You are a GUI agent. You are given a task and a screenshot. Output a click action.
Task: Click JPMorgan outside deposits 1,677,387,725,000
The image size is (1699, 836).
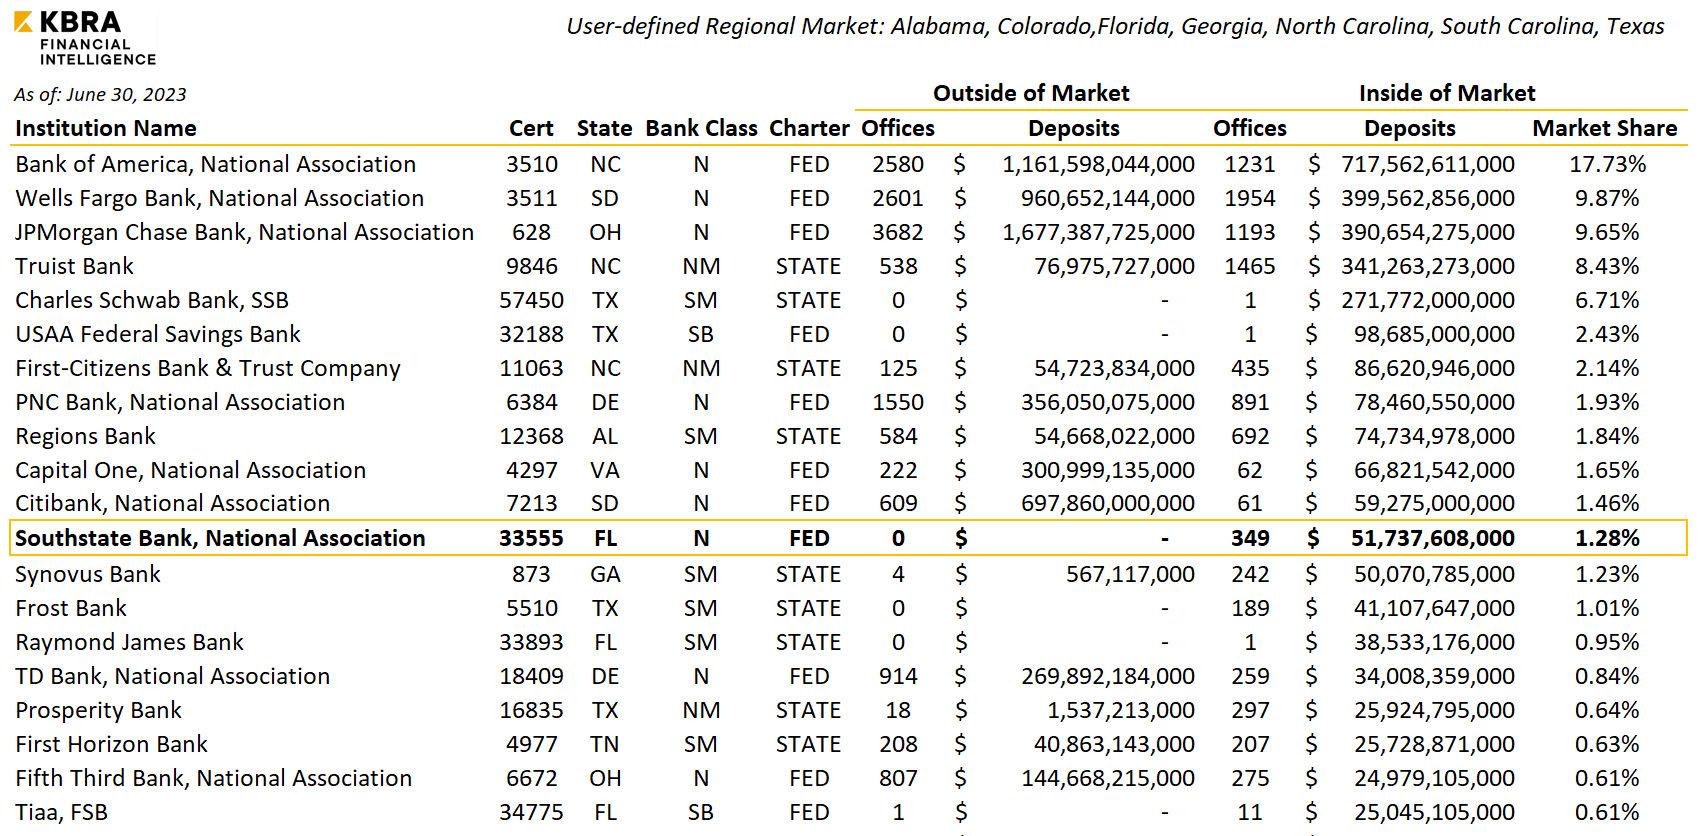(1099, 232)
